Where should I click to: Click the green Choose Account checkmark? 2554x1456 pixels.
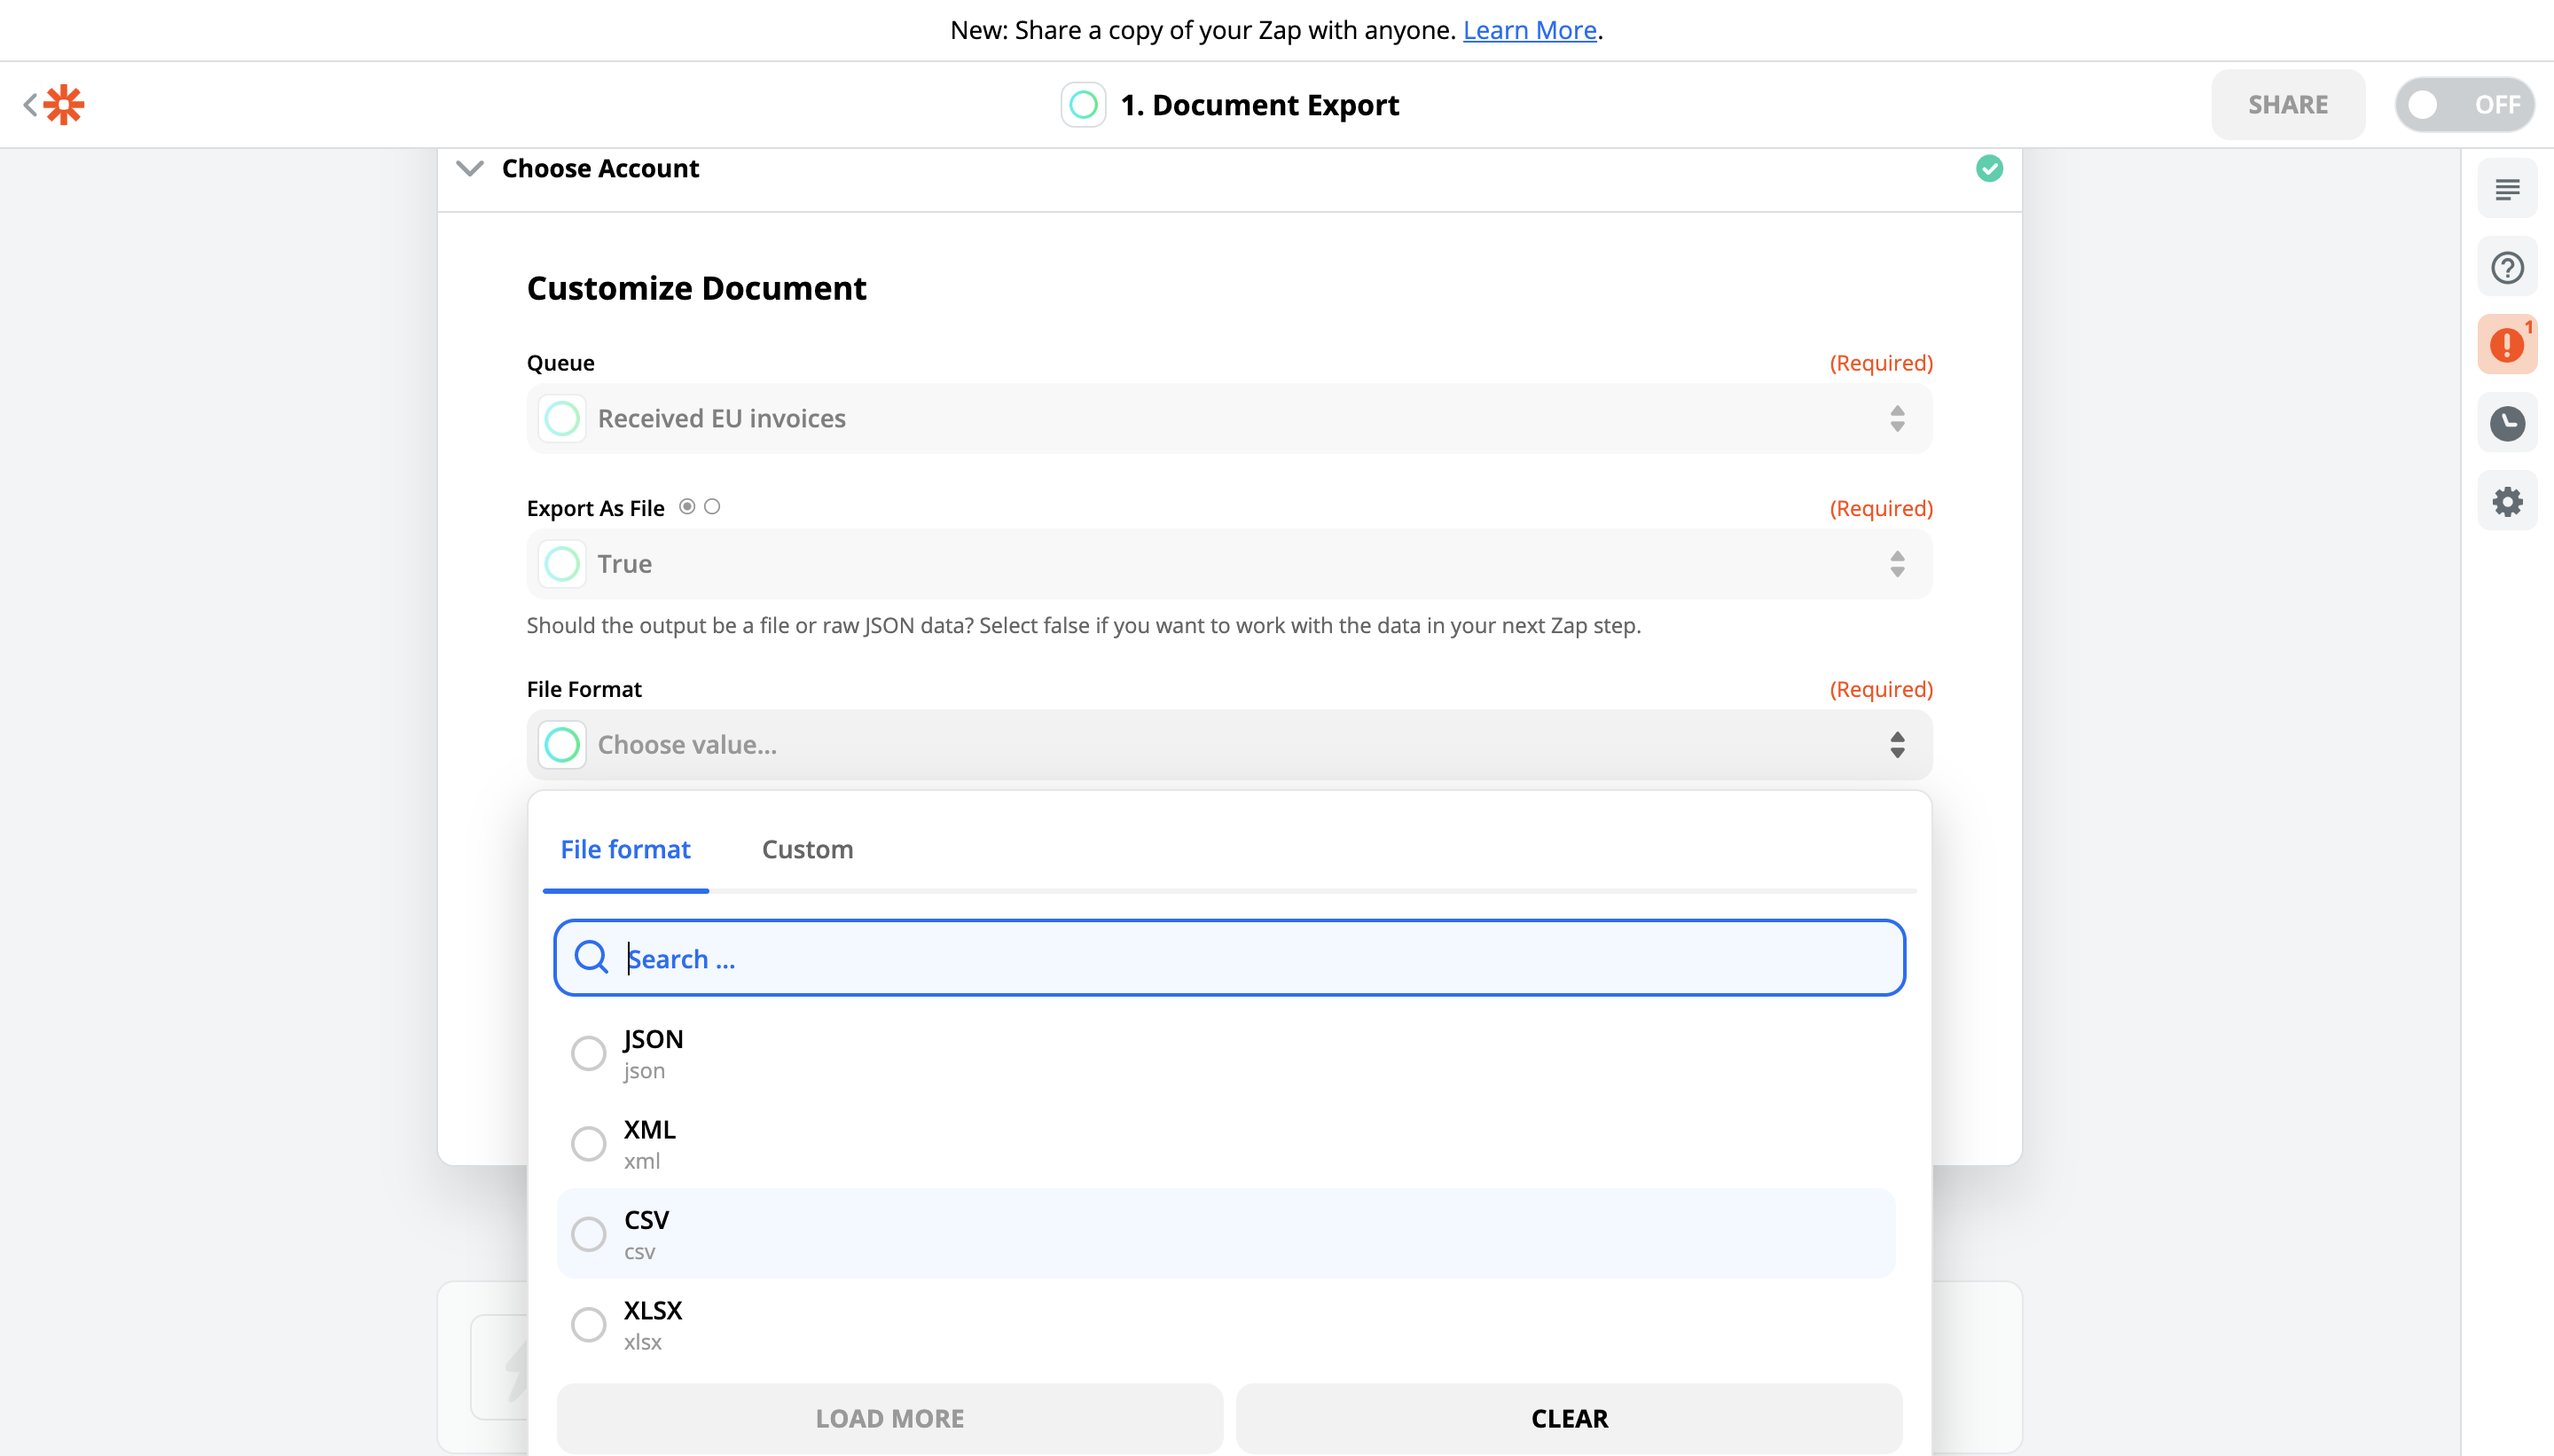1989,168
